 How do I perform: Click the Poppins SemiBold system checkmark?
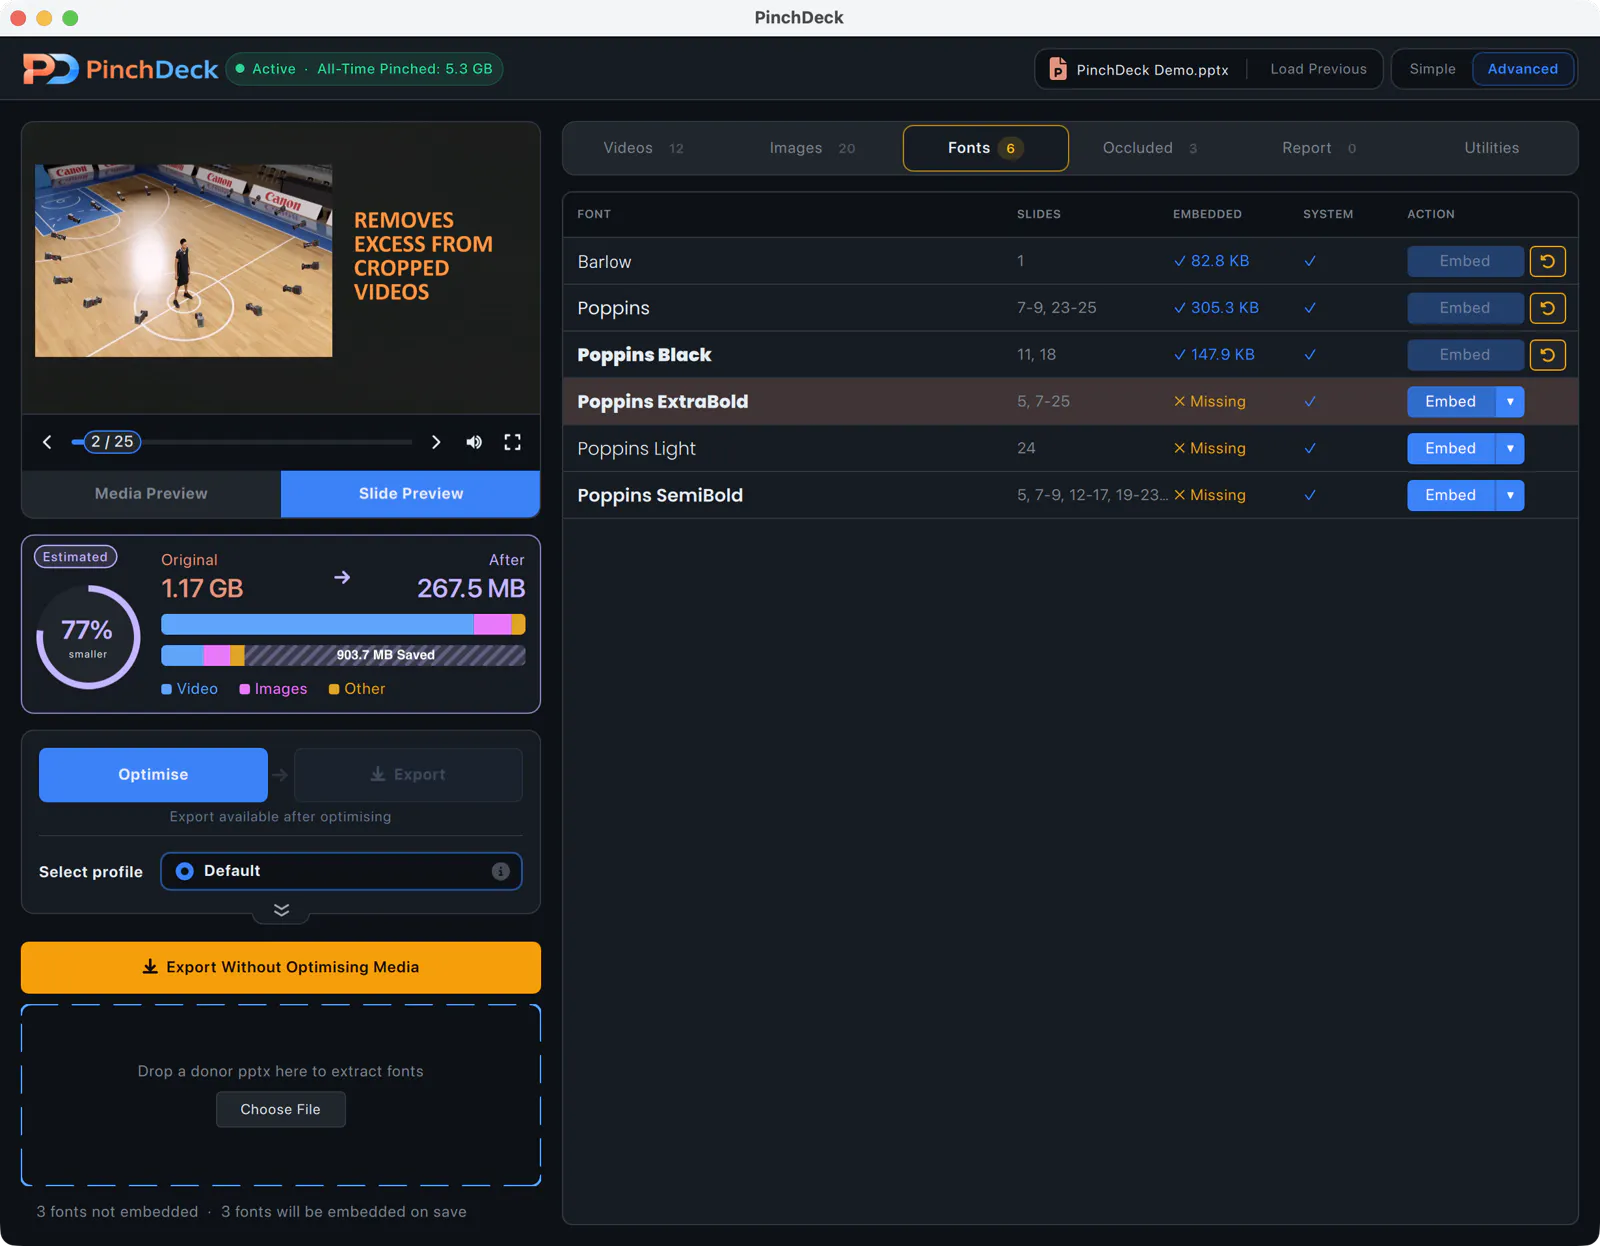1310,495
